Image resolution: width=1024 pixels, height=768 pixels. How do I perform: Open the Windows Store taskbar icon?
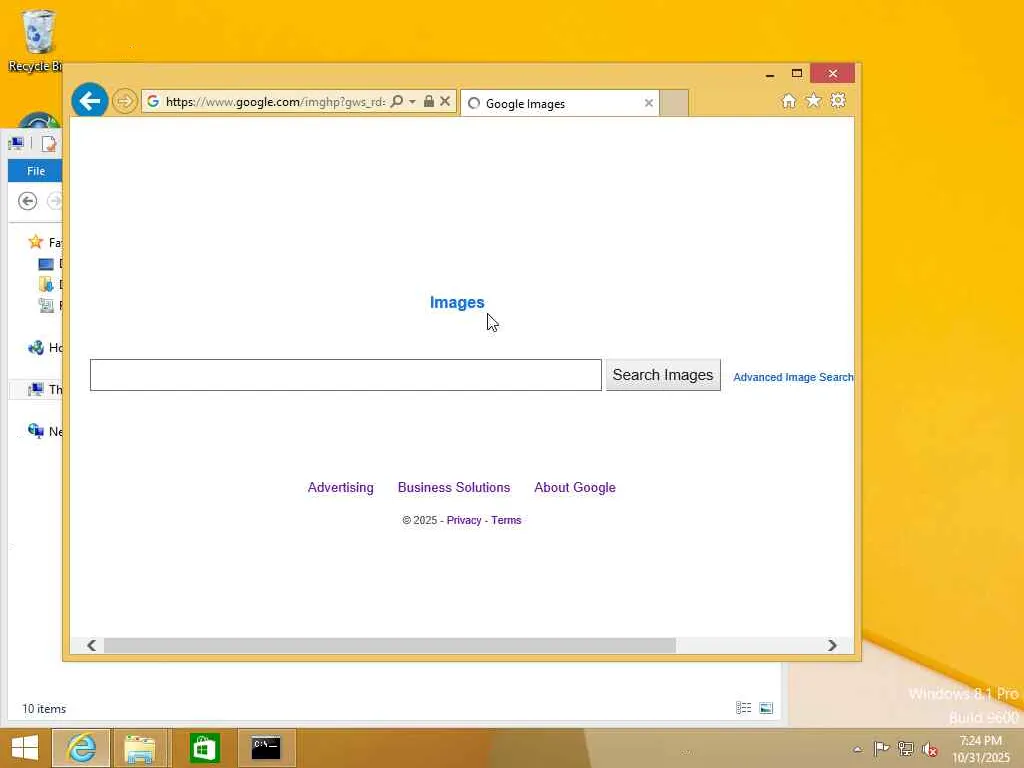204,748
